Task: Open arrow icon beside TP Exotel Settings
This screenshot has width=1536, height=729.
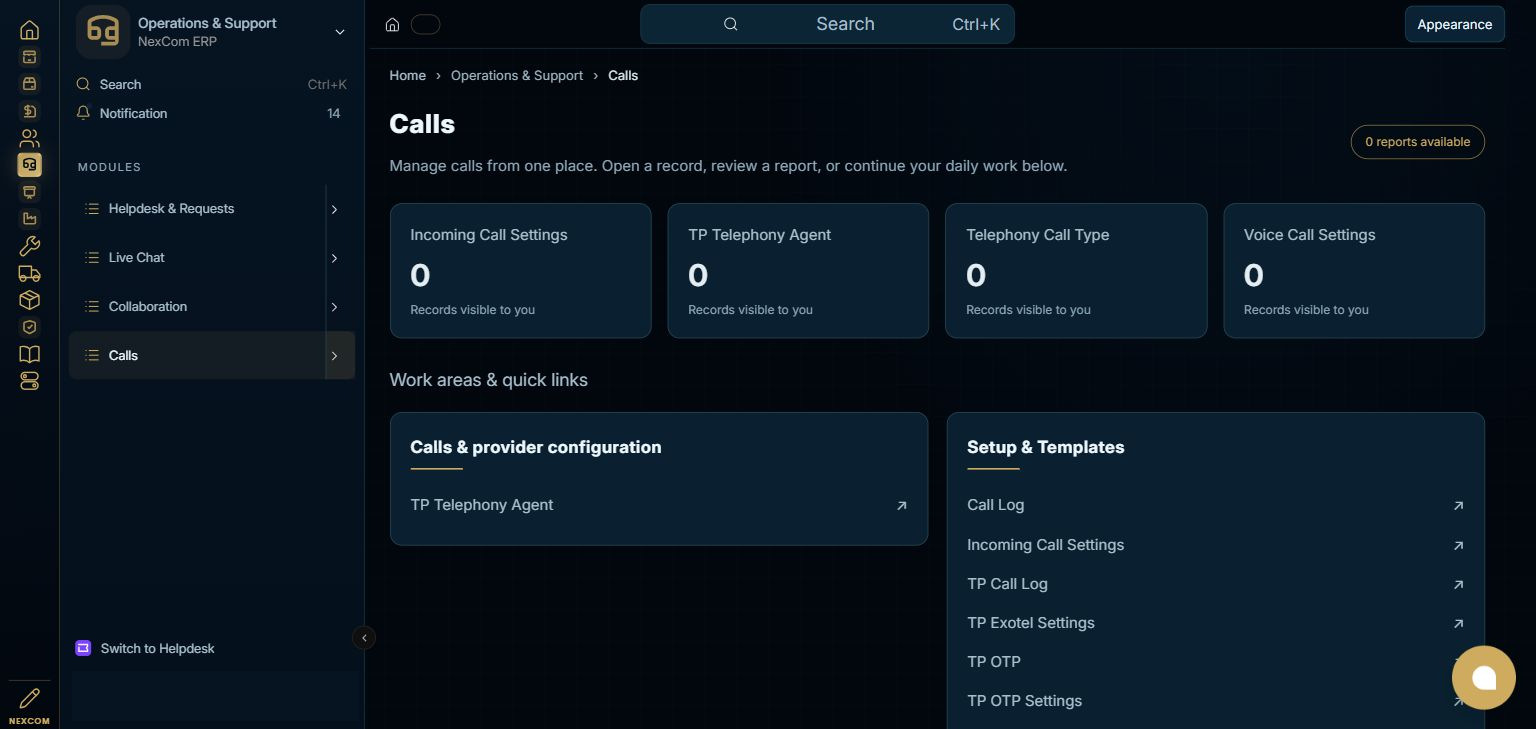Action: pyautogui.click(x=1458, y=624)
